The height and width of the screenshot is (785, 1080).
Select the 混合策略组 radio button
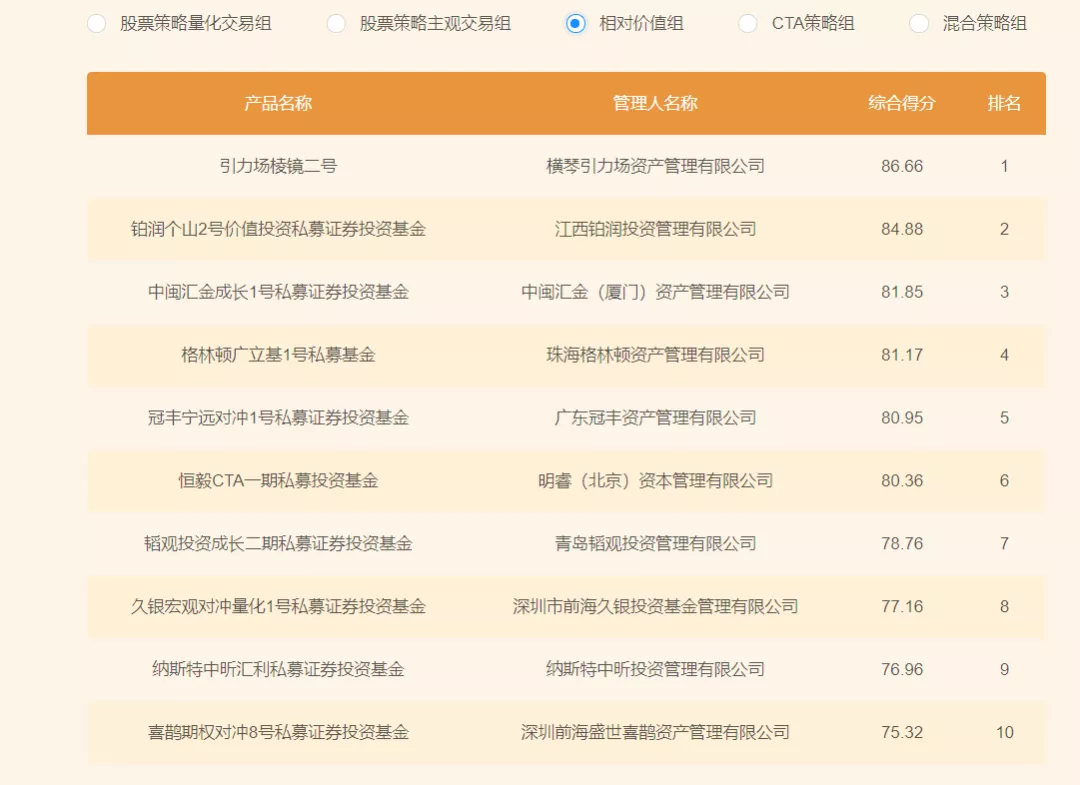pyautogui.click(x=919, y=23)
